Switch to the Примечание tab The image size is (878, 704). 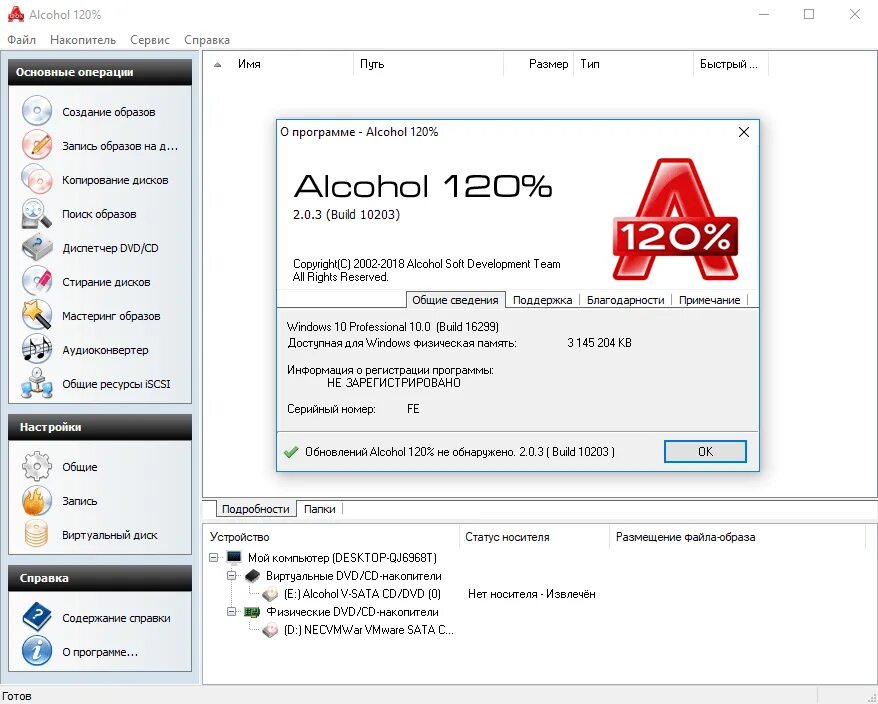tap(709, 300)
